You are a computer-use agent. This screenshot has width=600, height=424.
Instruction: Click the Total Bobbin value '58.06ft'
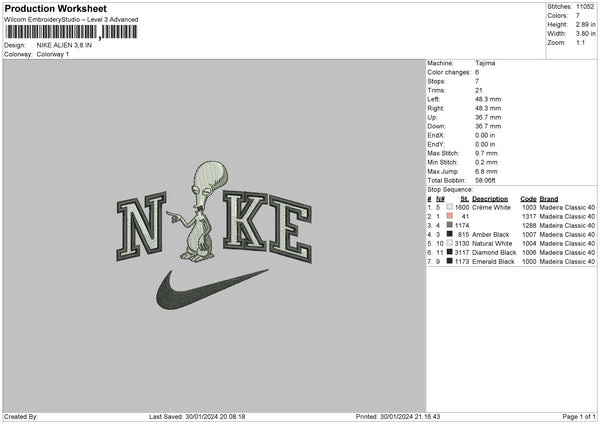click(x=485, y=181)
